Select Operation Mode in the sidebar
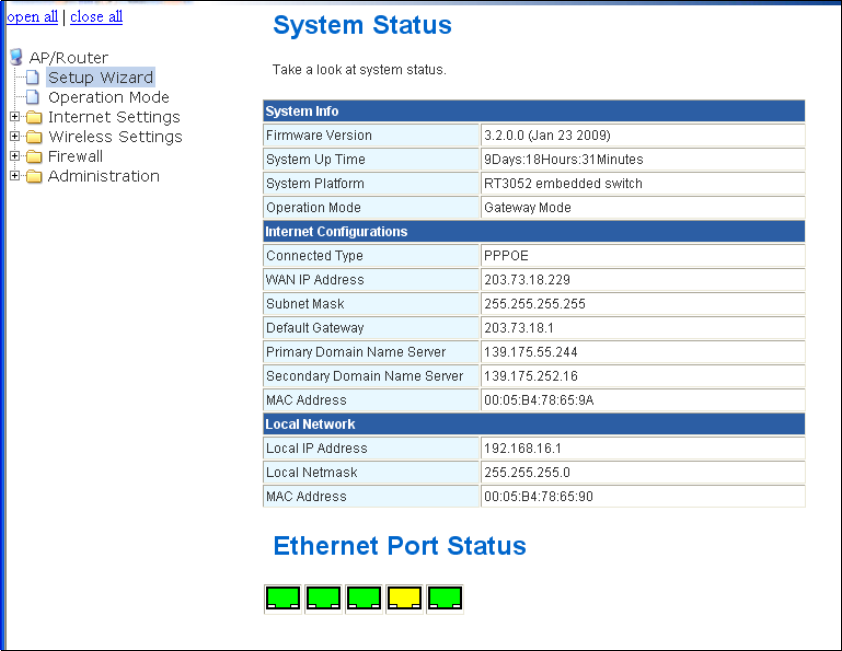The height and width of the screenshot is (651, 842). click(108, 97)
